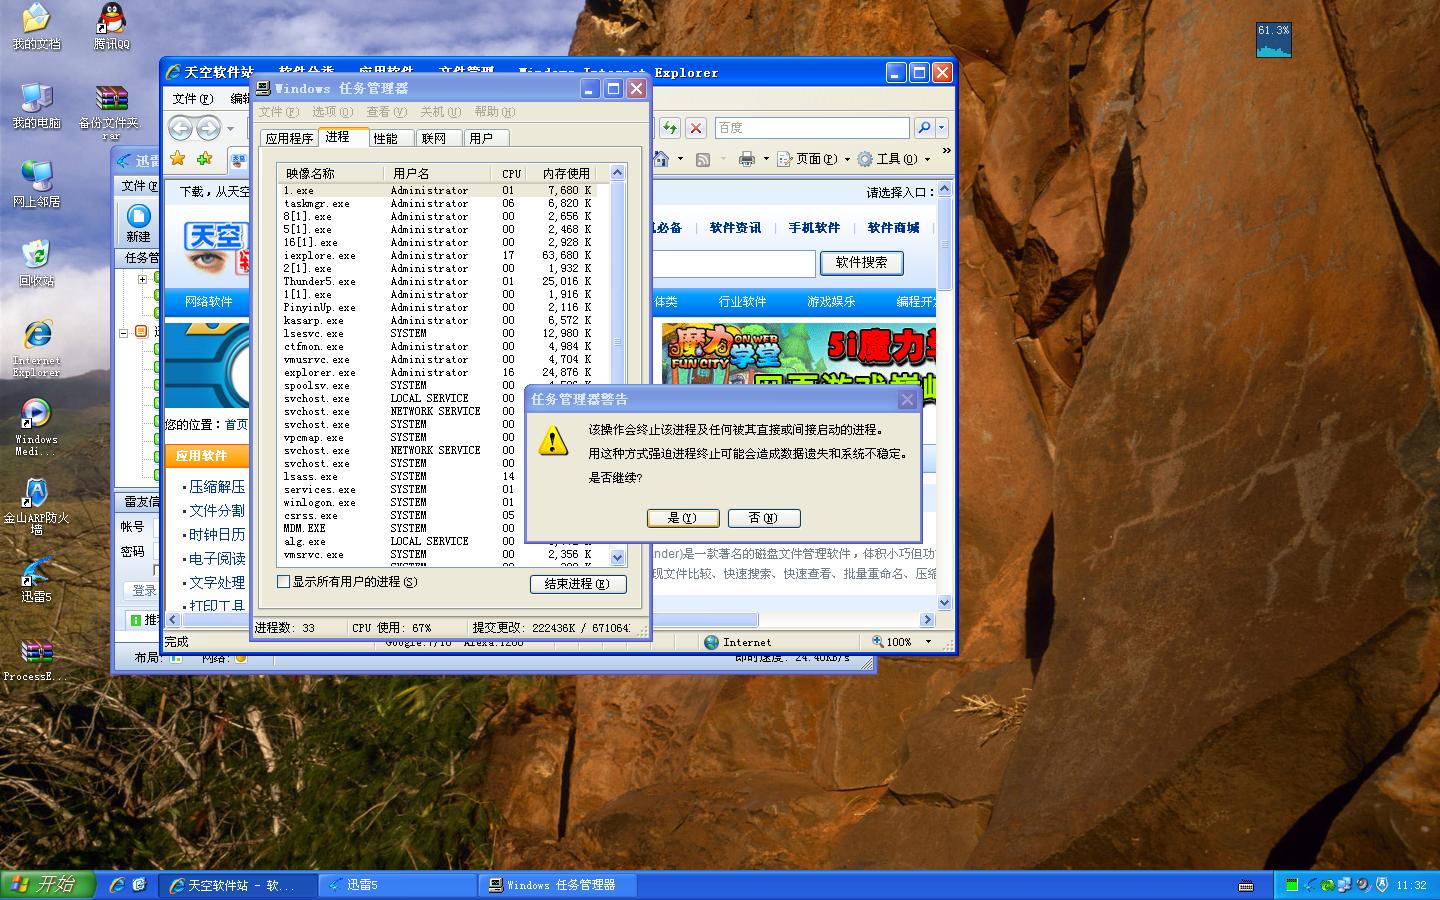Click the IE back arrow button
1440x900 pixels.
180,128
